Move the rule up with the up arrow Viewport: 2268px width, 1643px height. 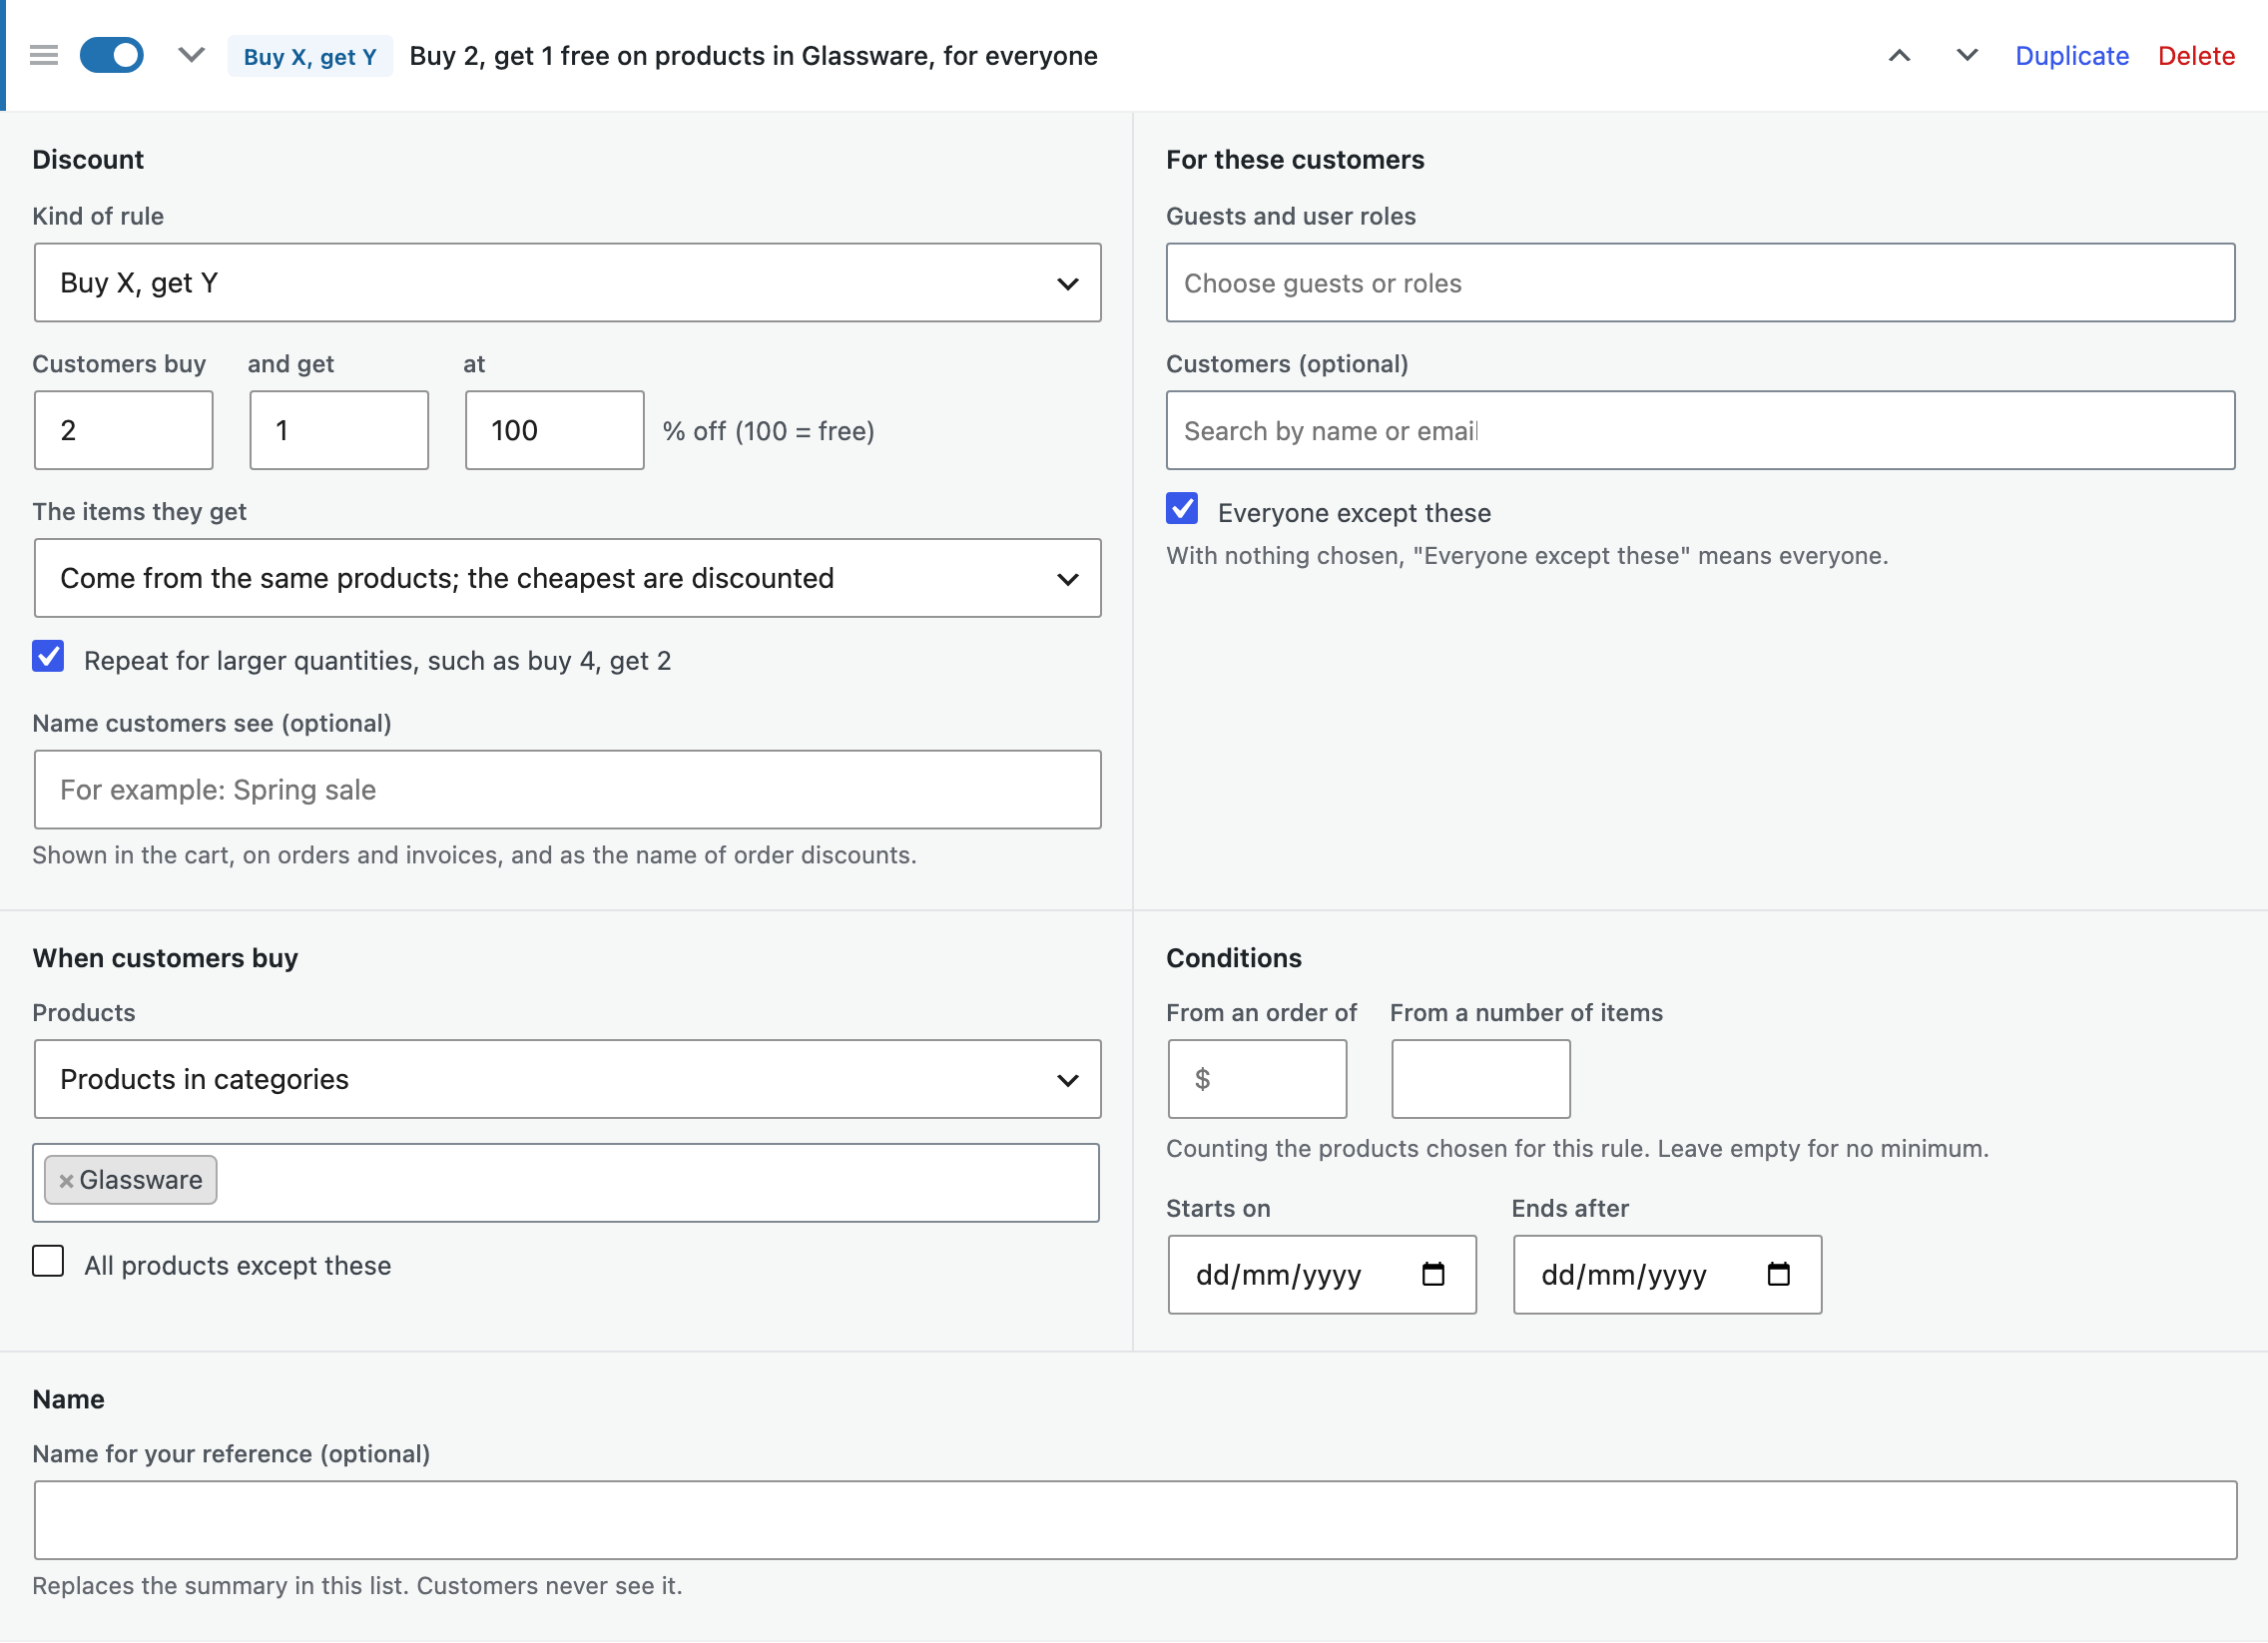point(1899,56)
